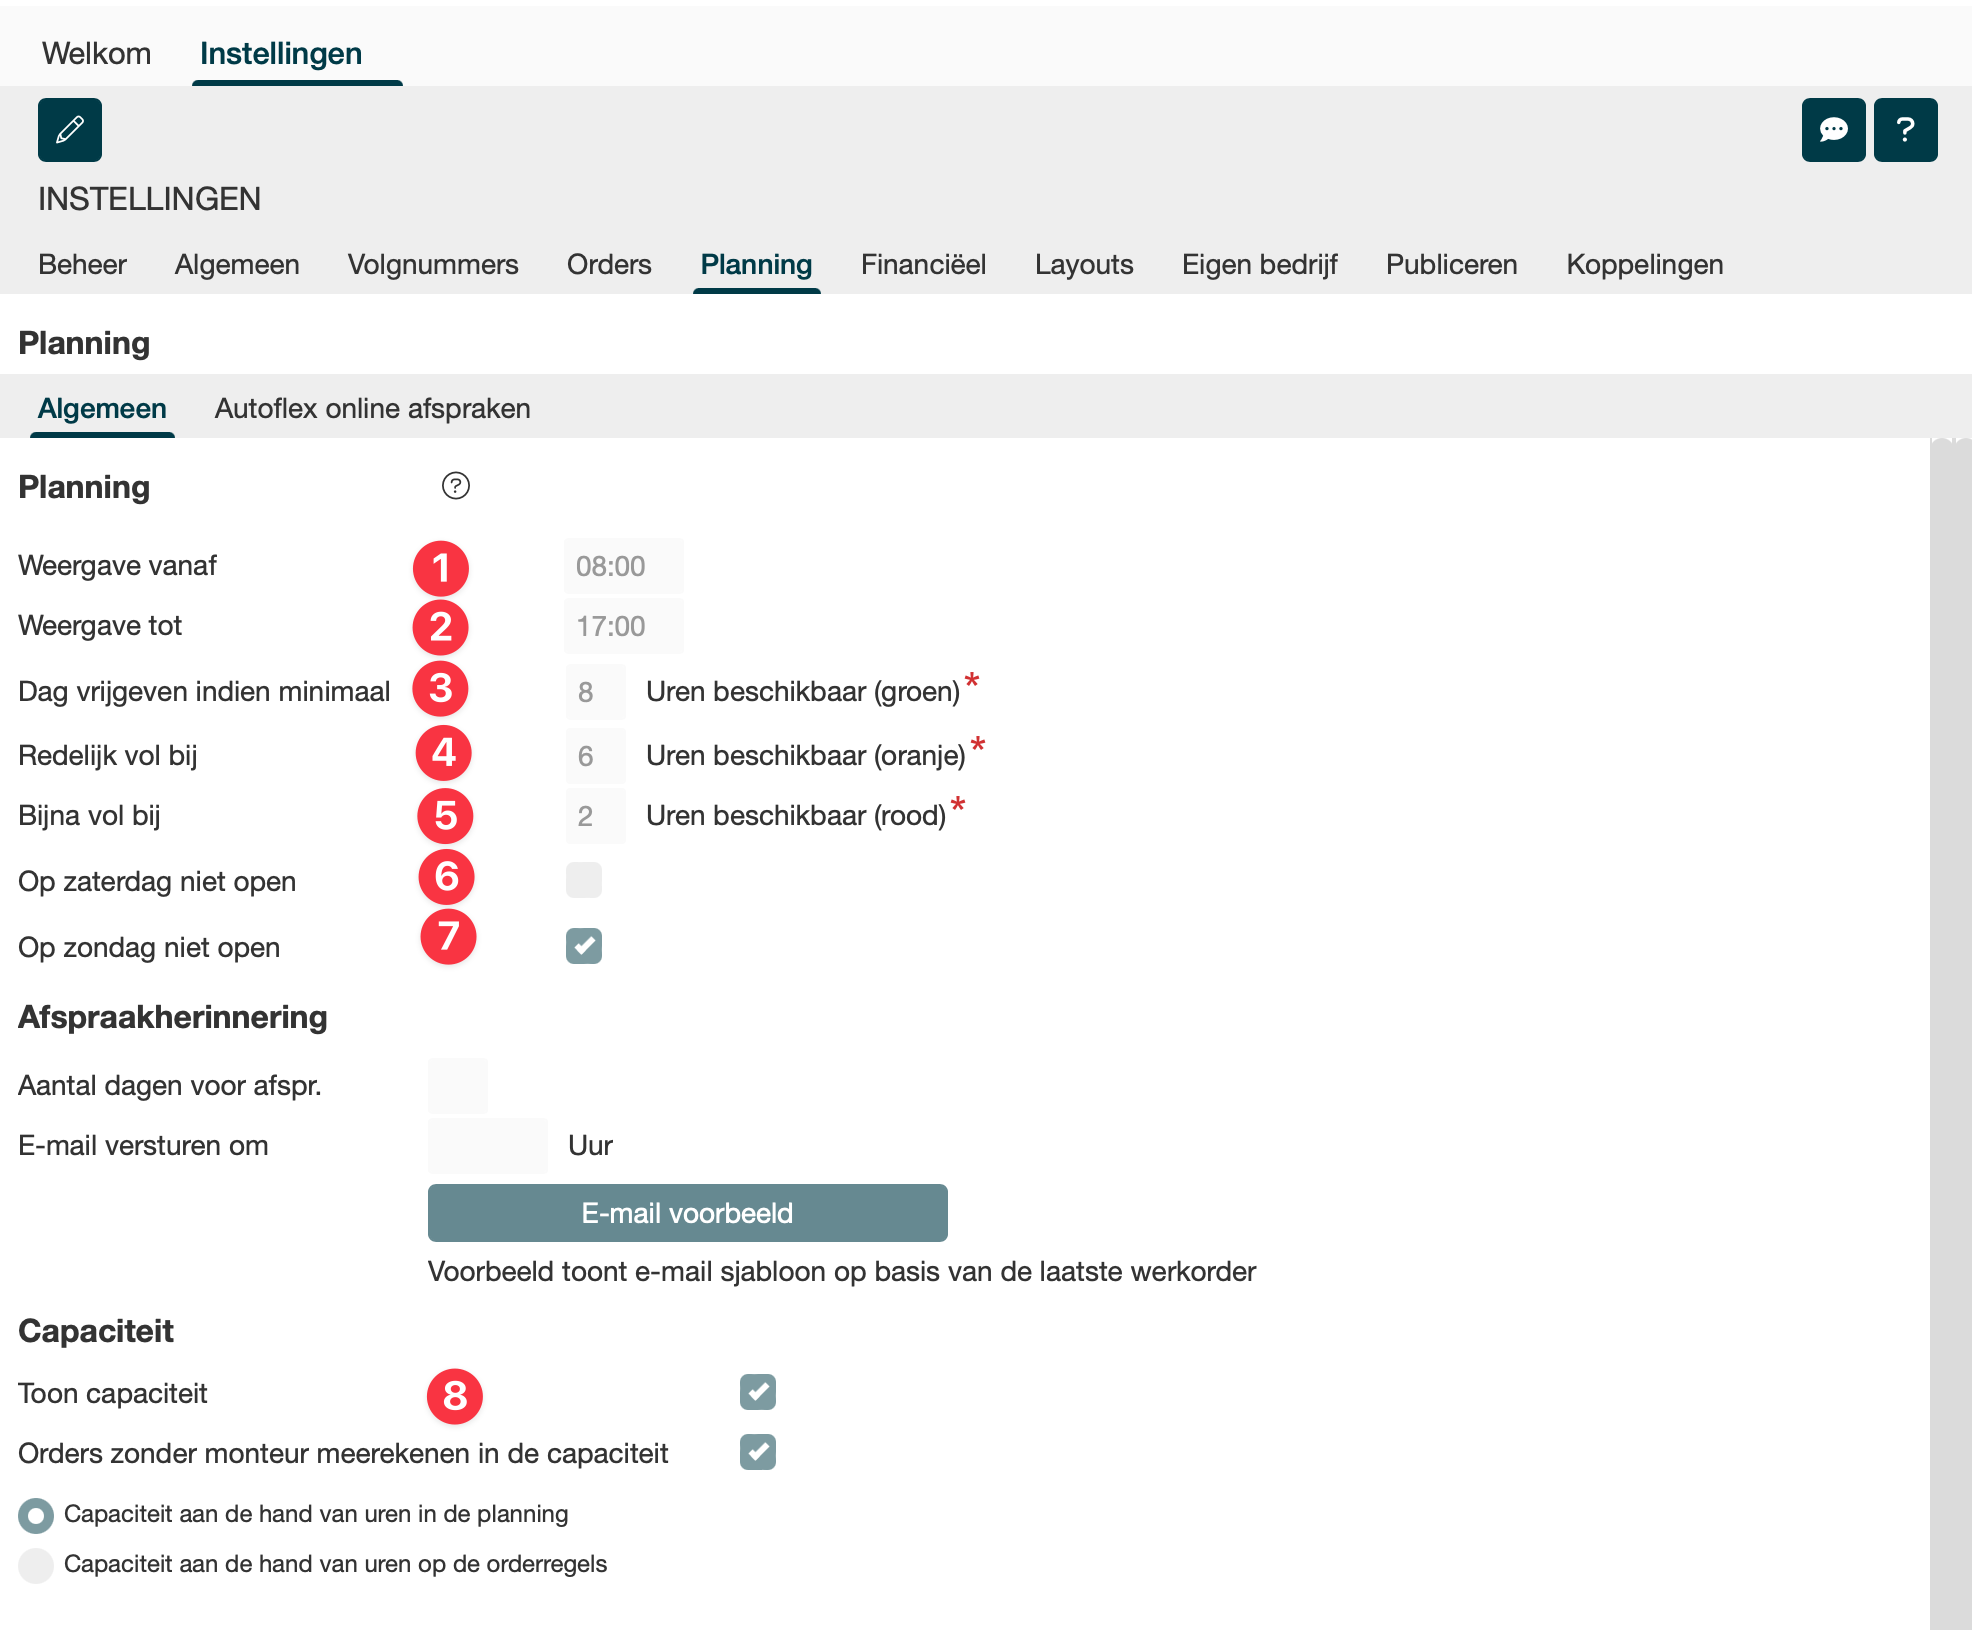Click the Weergave vanaf time field
This screenshot has height=1630, width=1972.
coord(623,566)
